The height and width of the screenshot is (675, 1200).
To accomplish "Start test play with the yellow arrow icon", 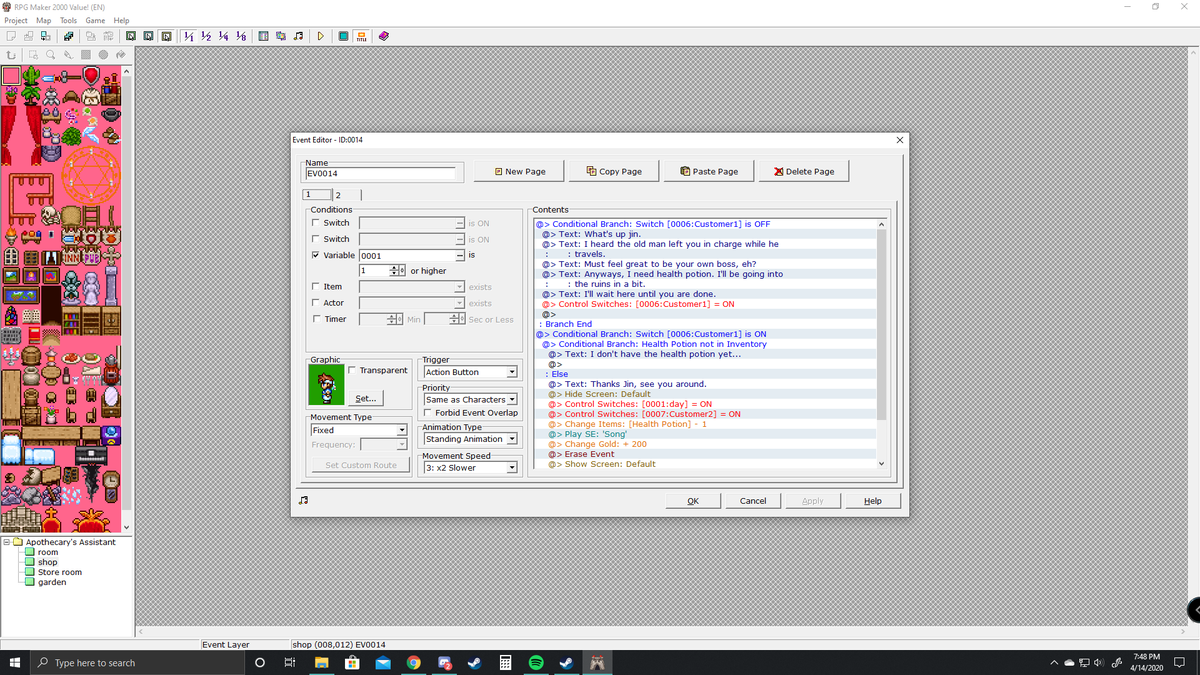I will coord(320,37).
